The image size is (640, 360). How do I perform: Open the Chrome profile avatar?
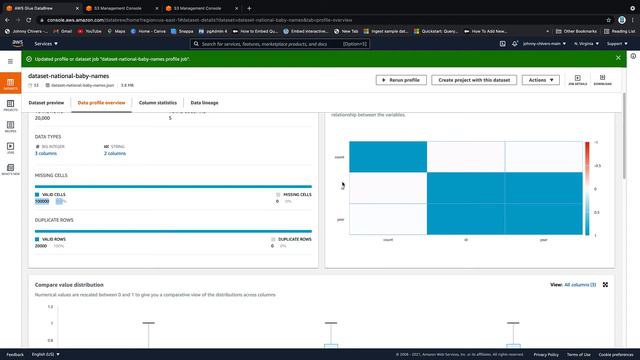point(622,20)
